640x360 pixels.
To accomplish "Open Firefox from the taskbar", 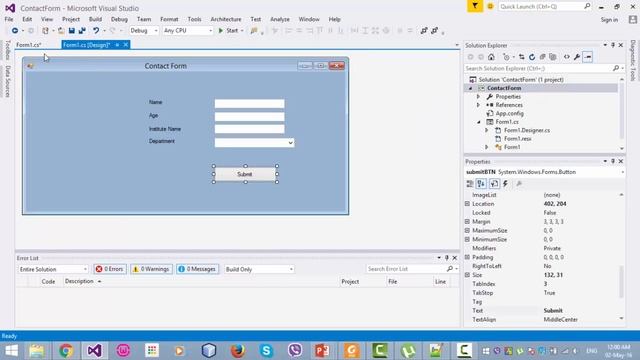I will tap(238, 351).
